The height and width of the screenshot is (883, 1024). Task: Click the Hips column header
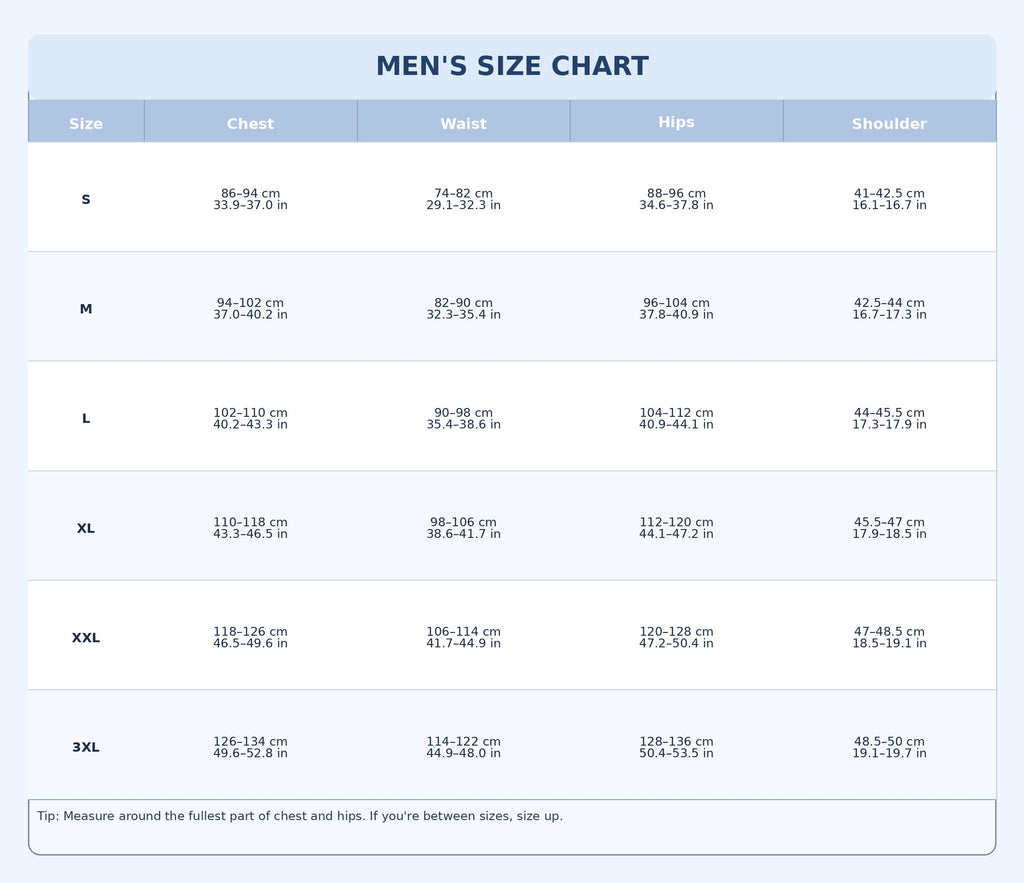point(676,122)
